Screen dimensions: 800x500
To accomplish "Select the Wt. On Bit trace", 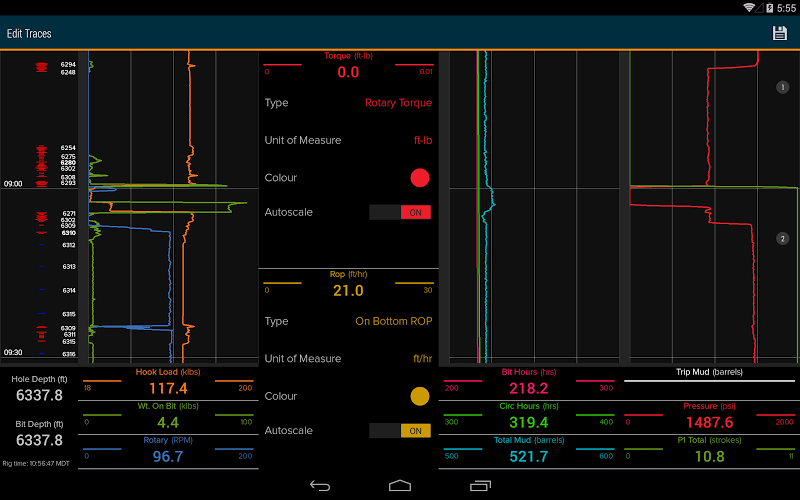I will tap(168, 417).
